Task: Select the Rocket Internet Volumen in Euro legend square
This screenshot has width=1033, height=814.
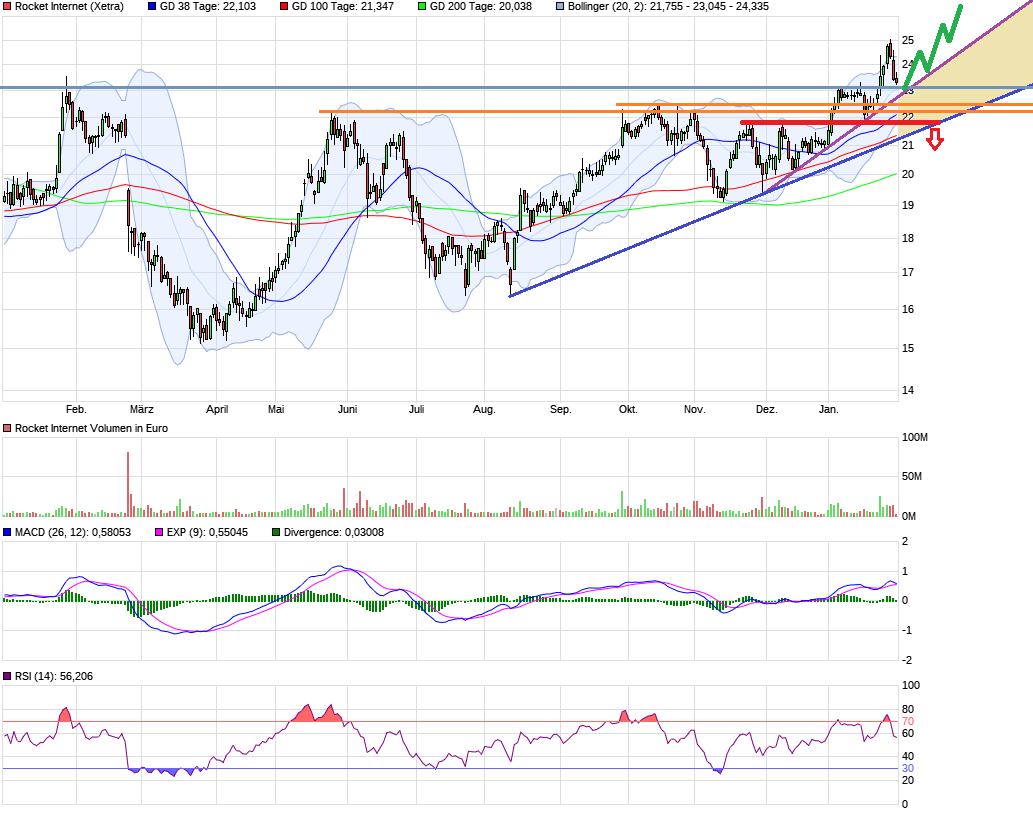Action: [x=8, y=427]
